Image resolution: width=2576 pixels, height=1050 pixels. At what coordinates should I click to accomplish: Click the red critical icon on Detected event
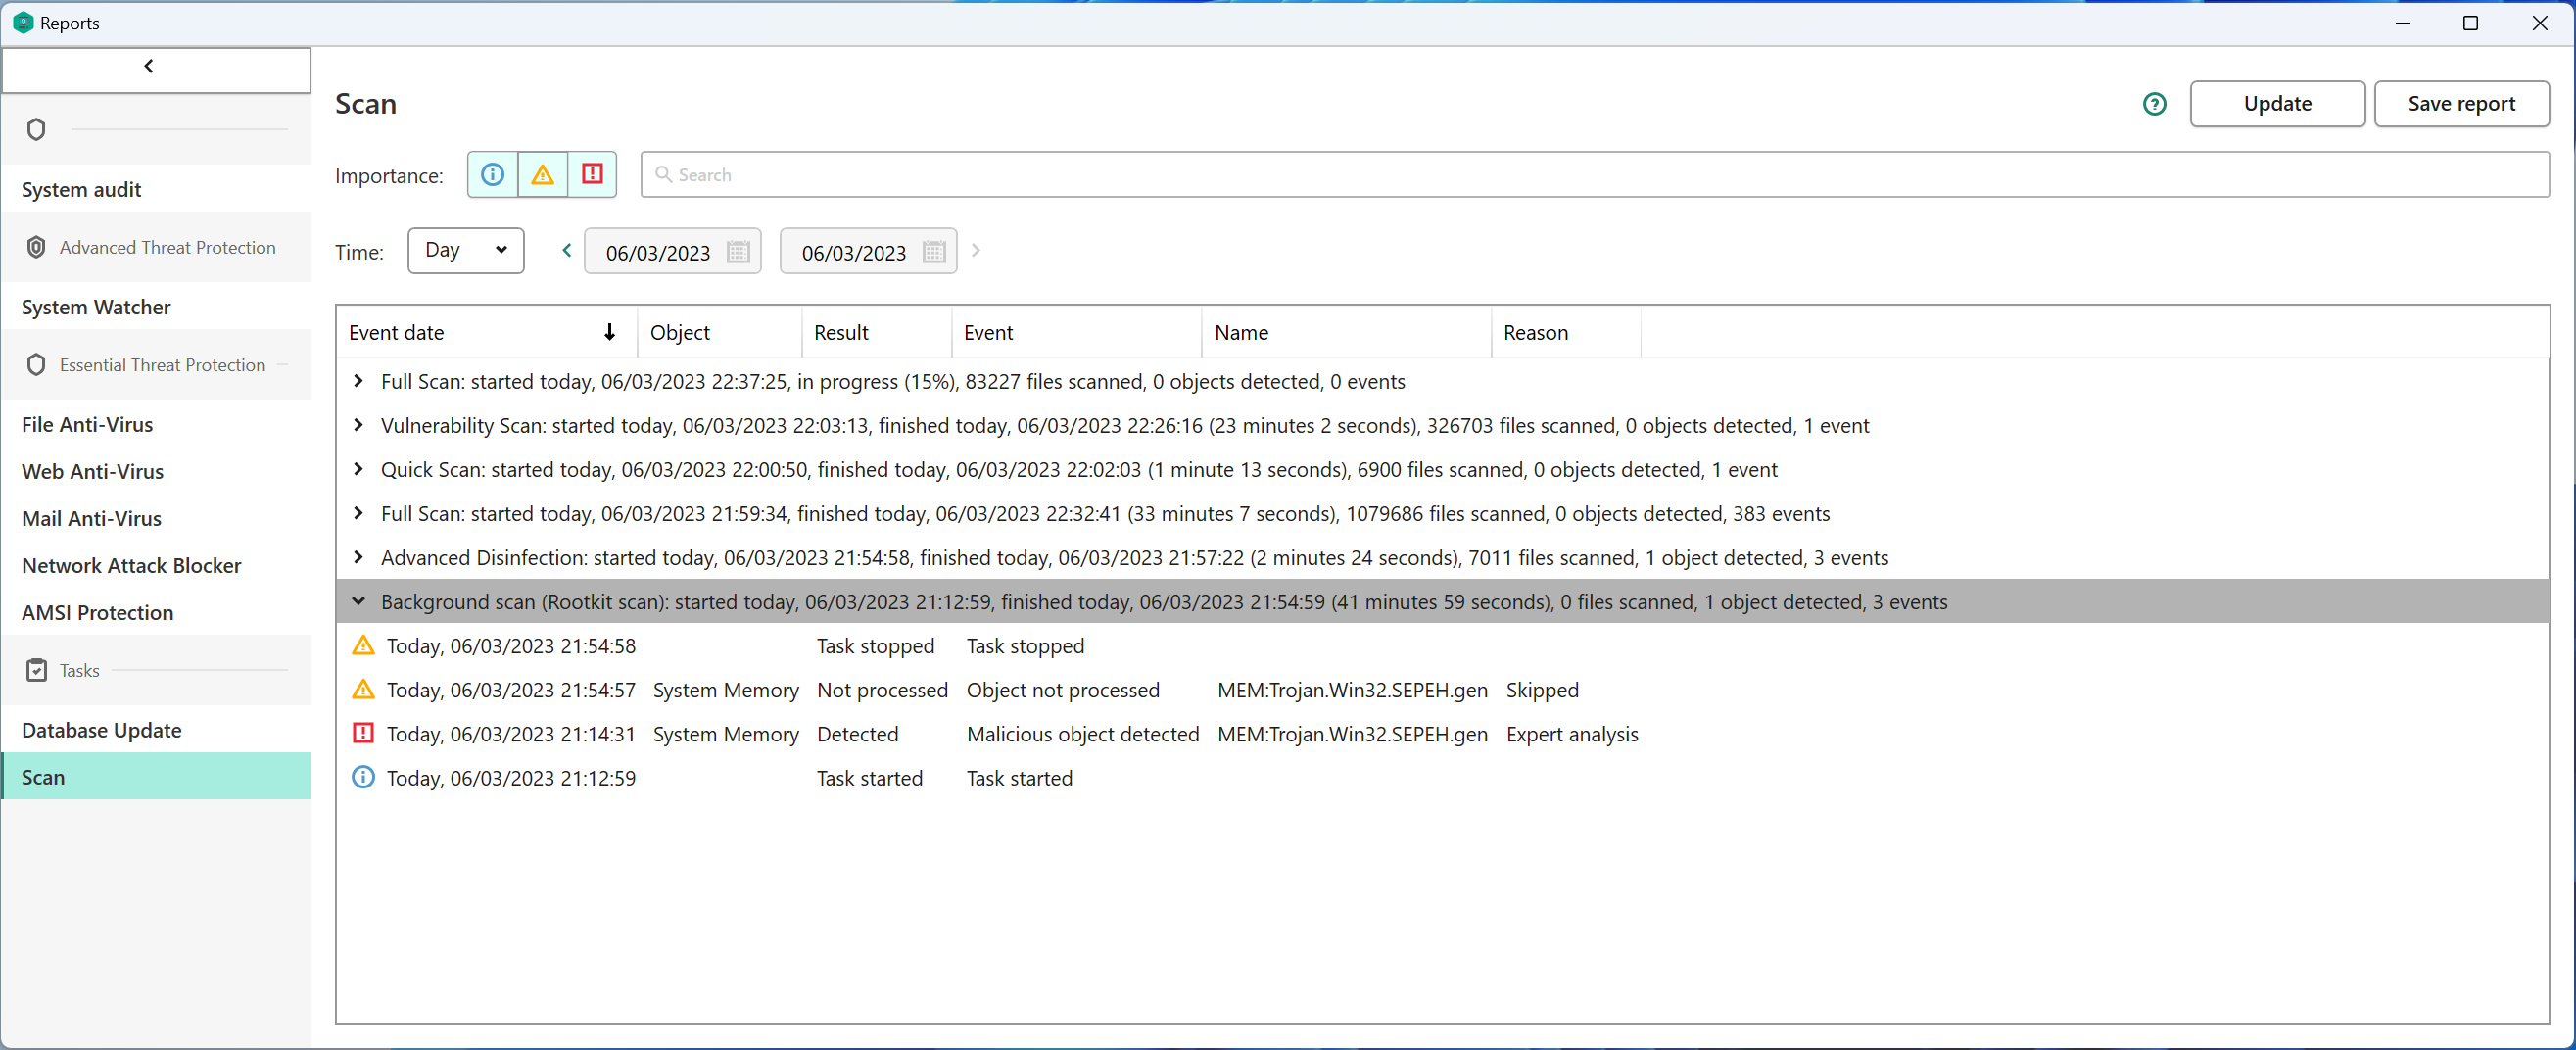point(363,733)
